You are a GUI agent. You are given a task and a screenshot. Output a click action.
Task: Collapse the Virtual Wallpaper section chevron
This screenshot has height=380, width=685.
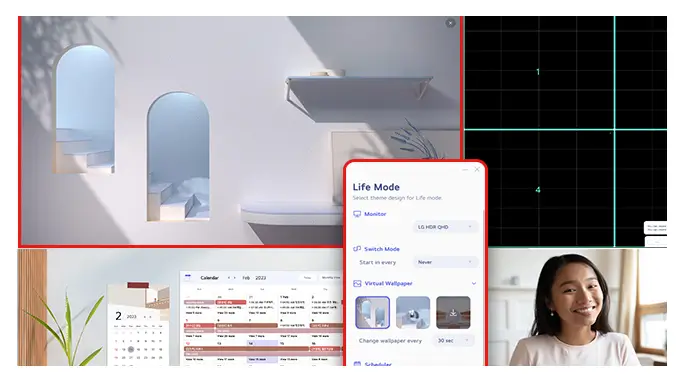pos(474,283)
